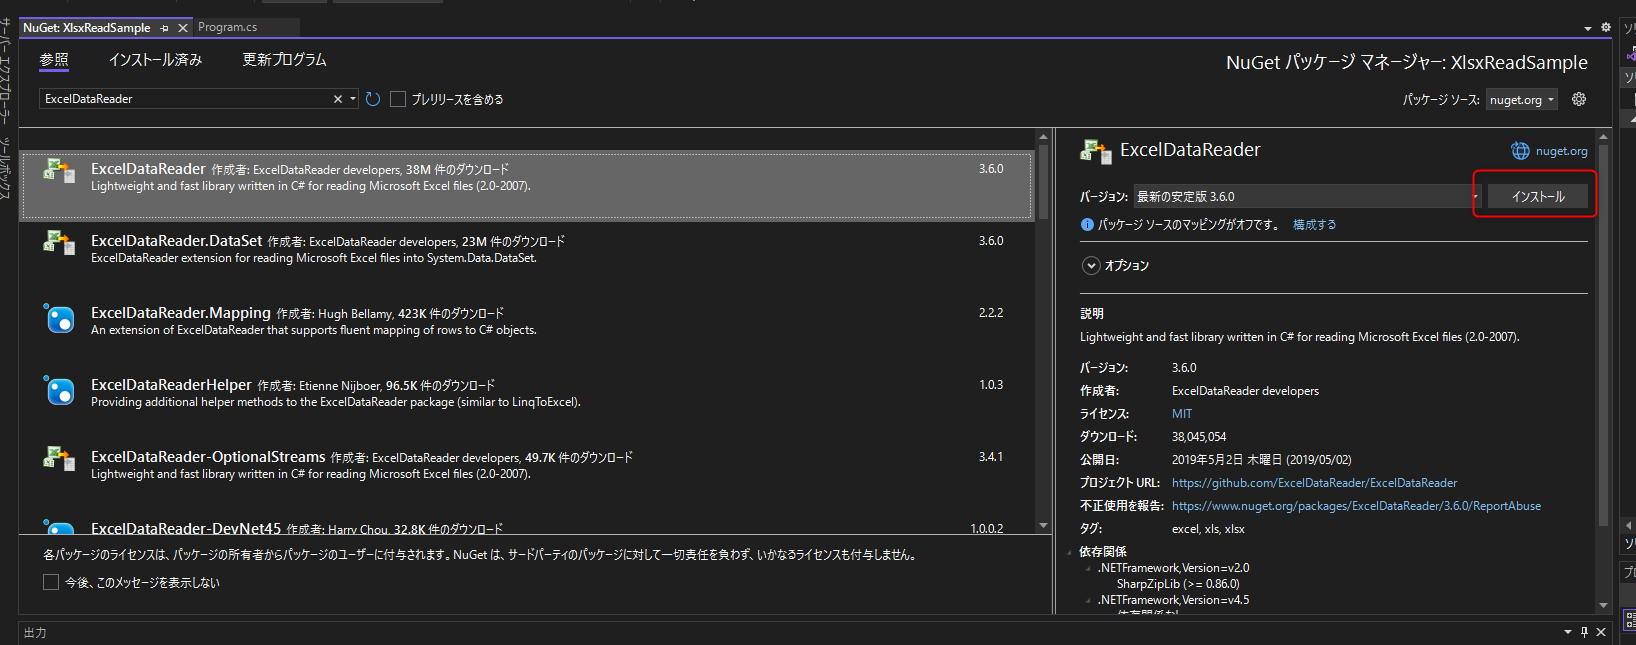Open document window gear options at top right
The width and height of the screenshot is (1636, 645).
coord(1606,28)
